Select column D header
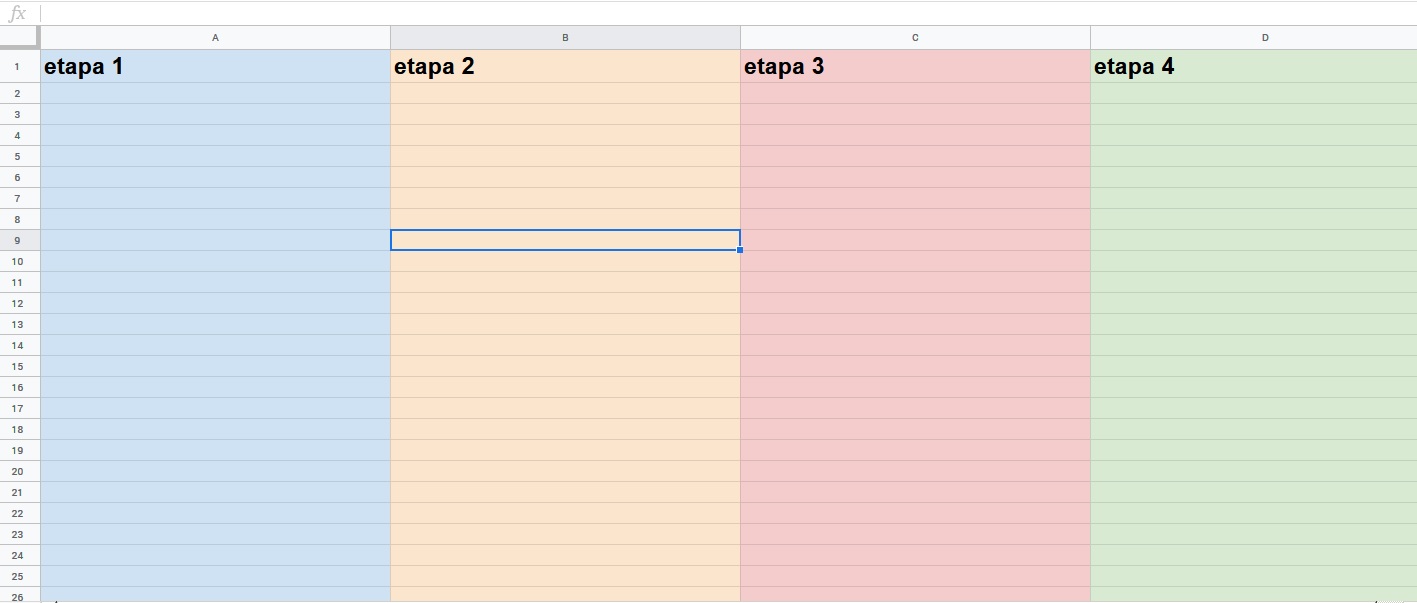1417x603 pixels. pyautogui.click(x=1264, y=38)
